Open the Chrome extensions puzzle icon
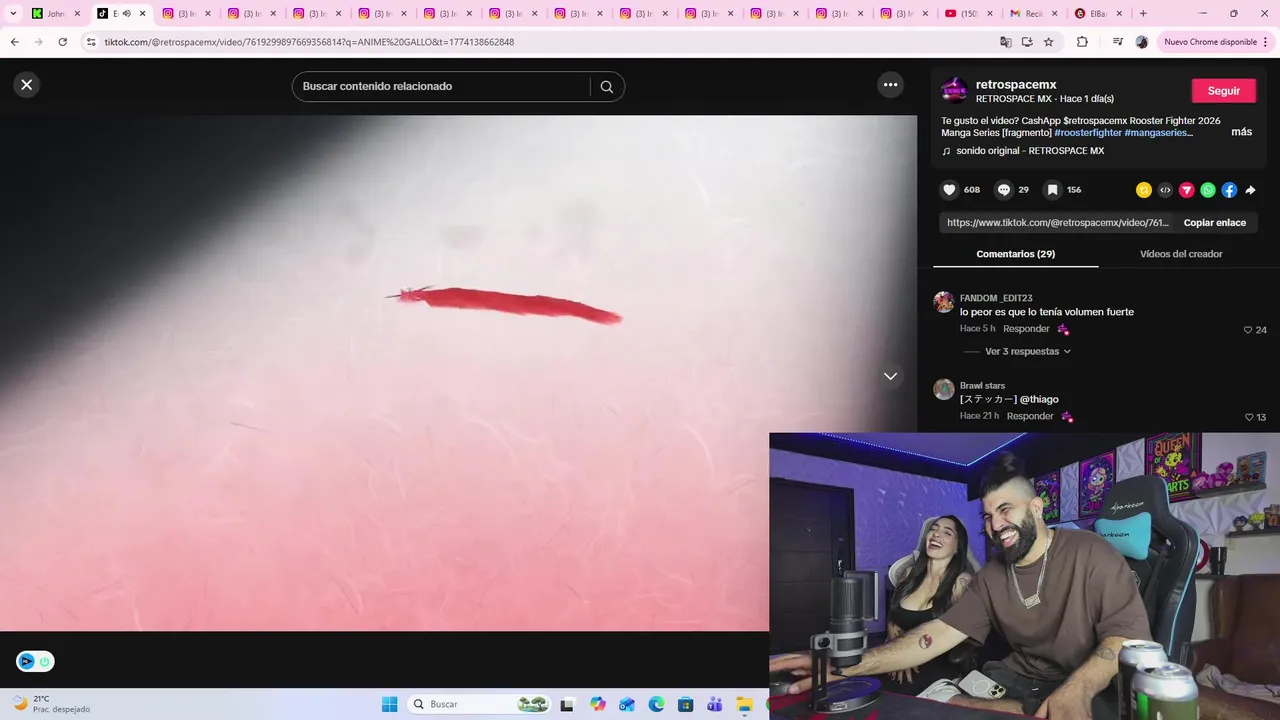This screenshot has width=1280, height=720. (1082, 42)
